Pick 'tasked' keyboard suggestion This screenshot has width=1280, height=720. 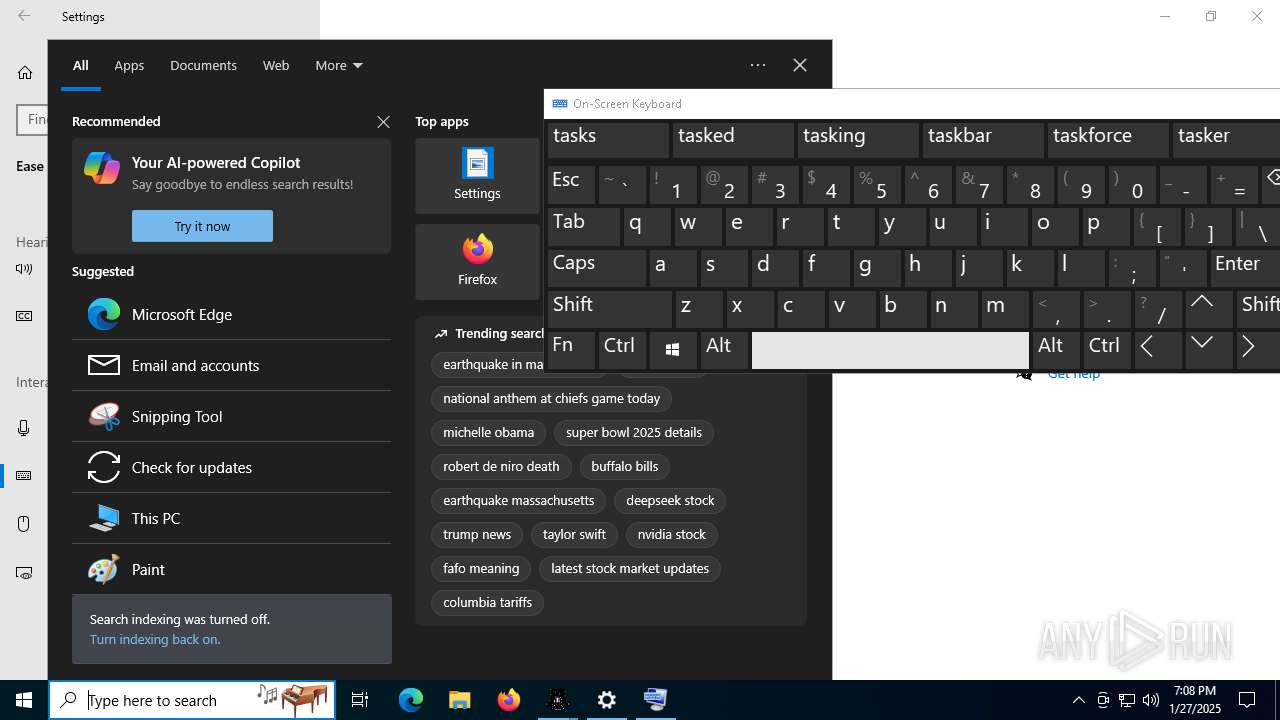tap(733, 139)
